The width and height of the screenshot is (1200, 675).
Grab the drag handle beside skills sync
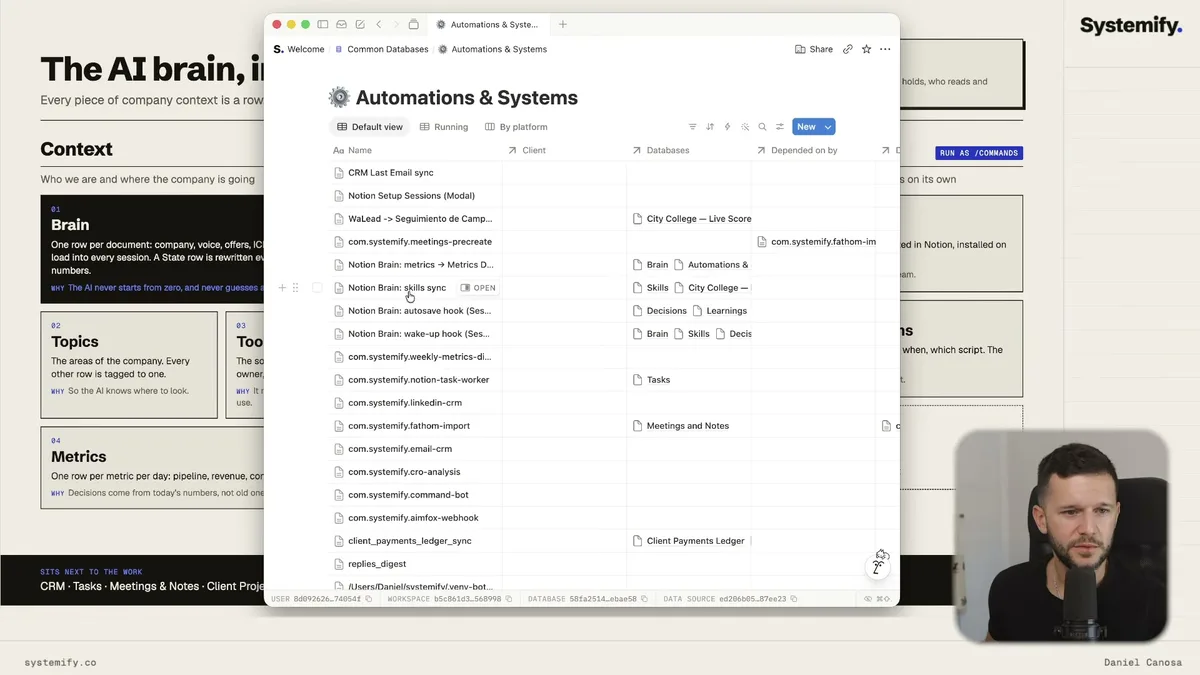295,288
